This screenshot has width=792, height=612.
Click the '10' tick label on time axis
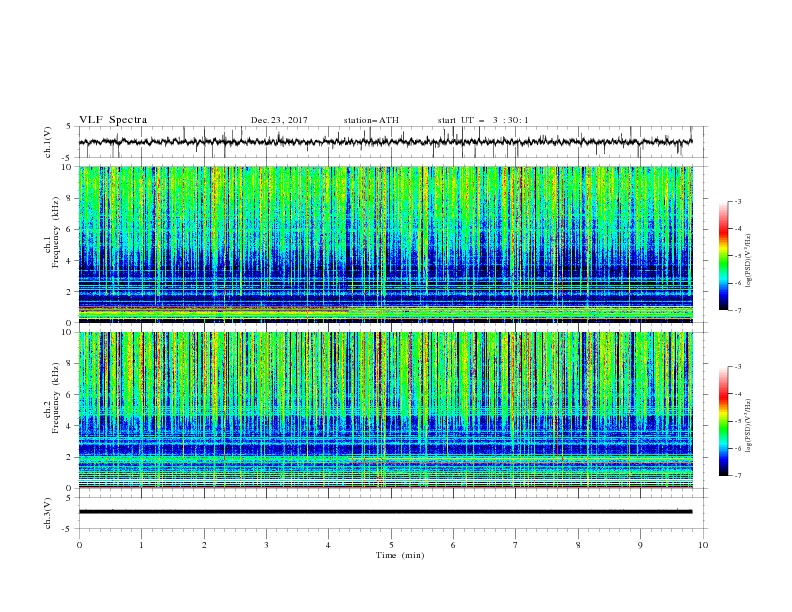[x=703, y=545]
